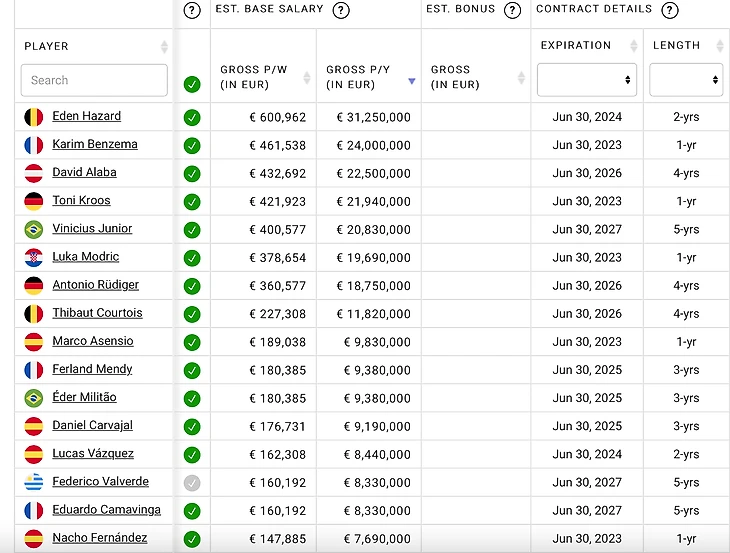Toggle verified checkmark for Thibaut Courtois
Viewport: 730px width, 553px height.
pos(192,313)
